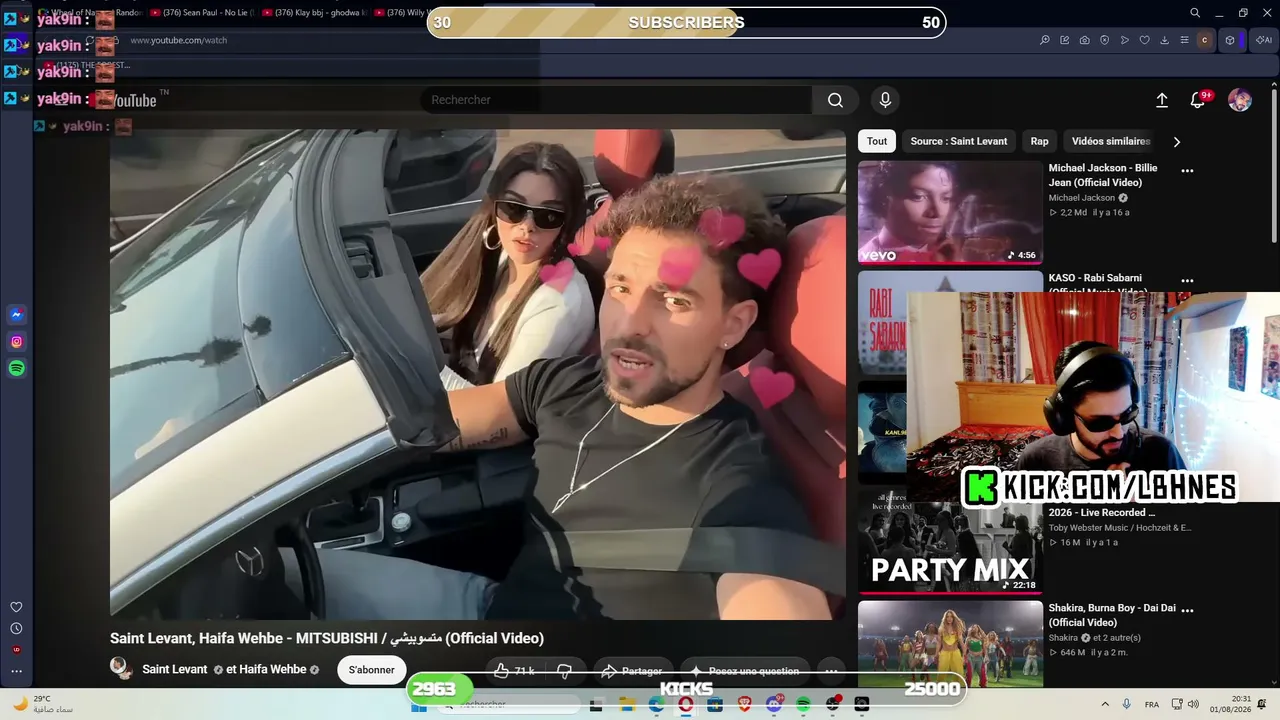Open Brave from the Windows taskbar
Screen dimensions: 1280x720
744,704
